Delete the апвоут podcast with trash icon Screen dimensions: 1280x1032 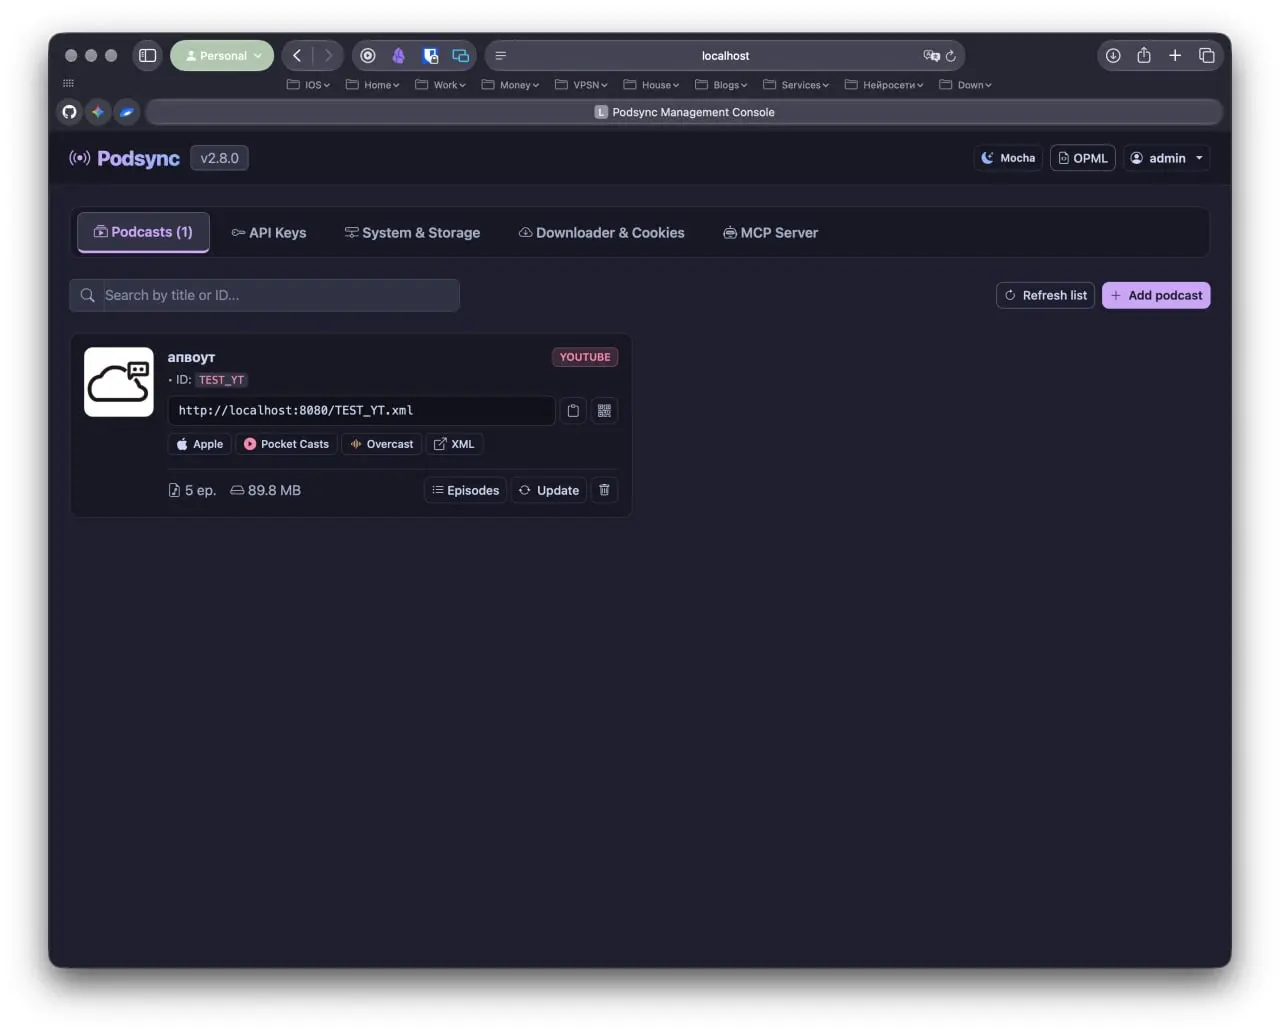pyautogui.click(x=604, y=490)
